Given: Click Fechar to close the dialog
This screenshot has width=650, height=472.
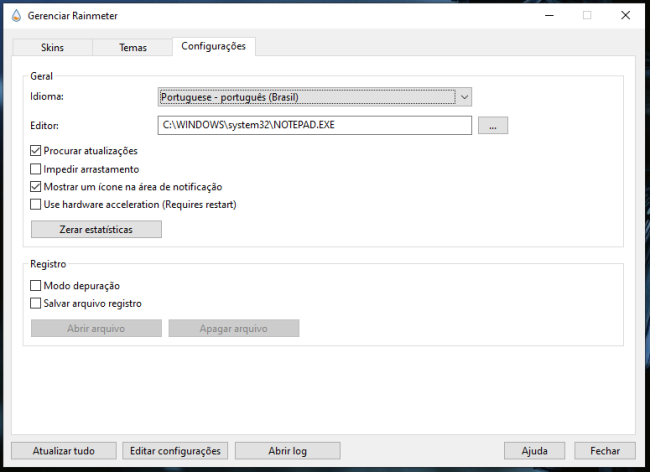Looking at the screenshot, I should [x=605, y=451].
